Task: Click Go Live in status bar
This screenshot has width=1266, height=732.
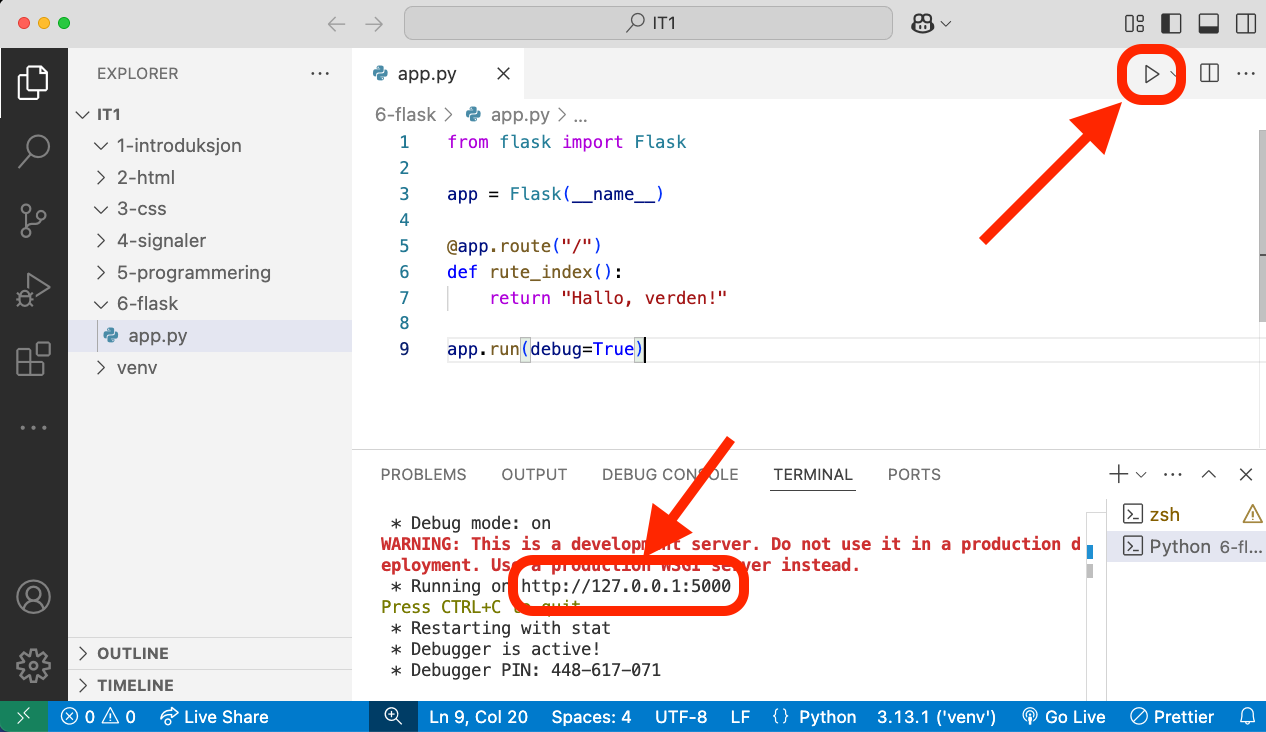Action: [x=1063, y=717]
